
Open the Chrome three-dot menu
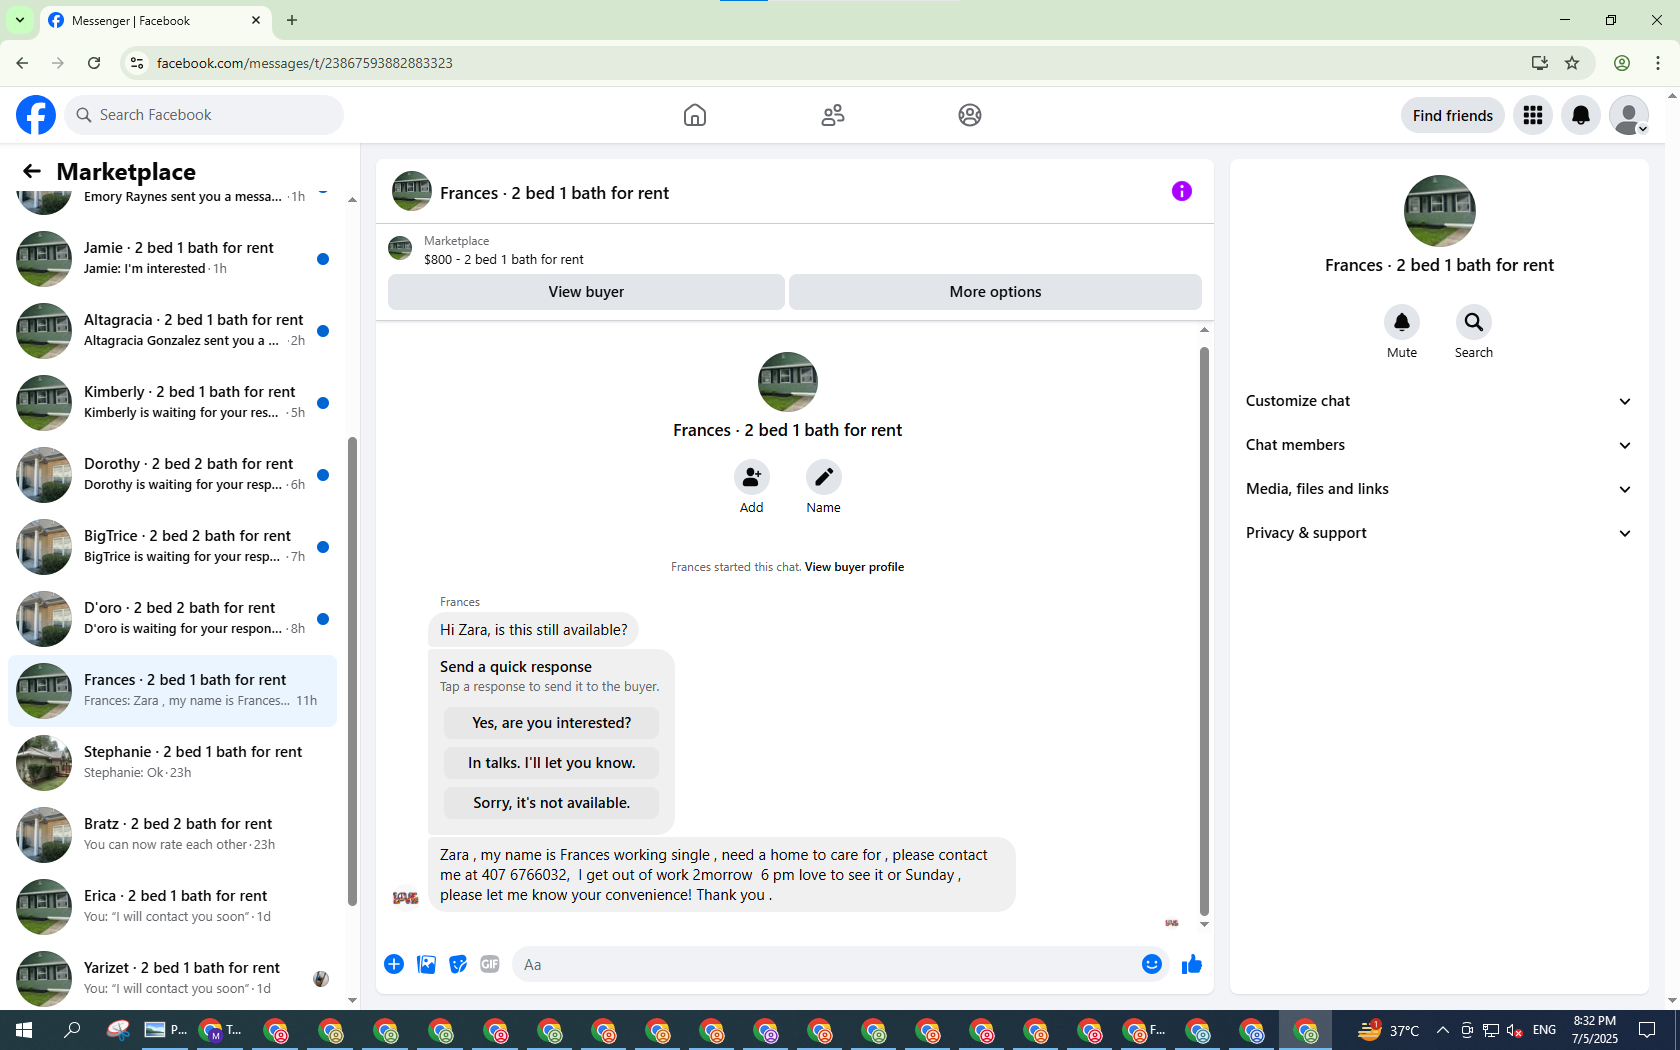coord(1658,63)
